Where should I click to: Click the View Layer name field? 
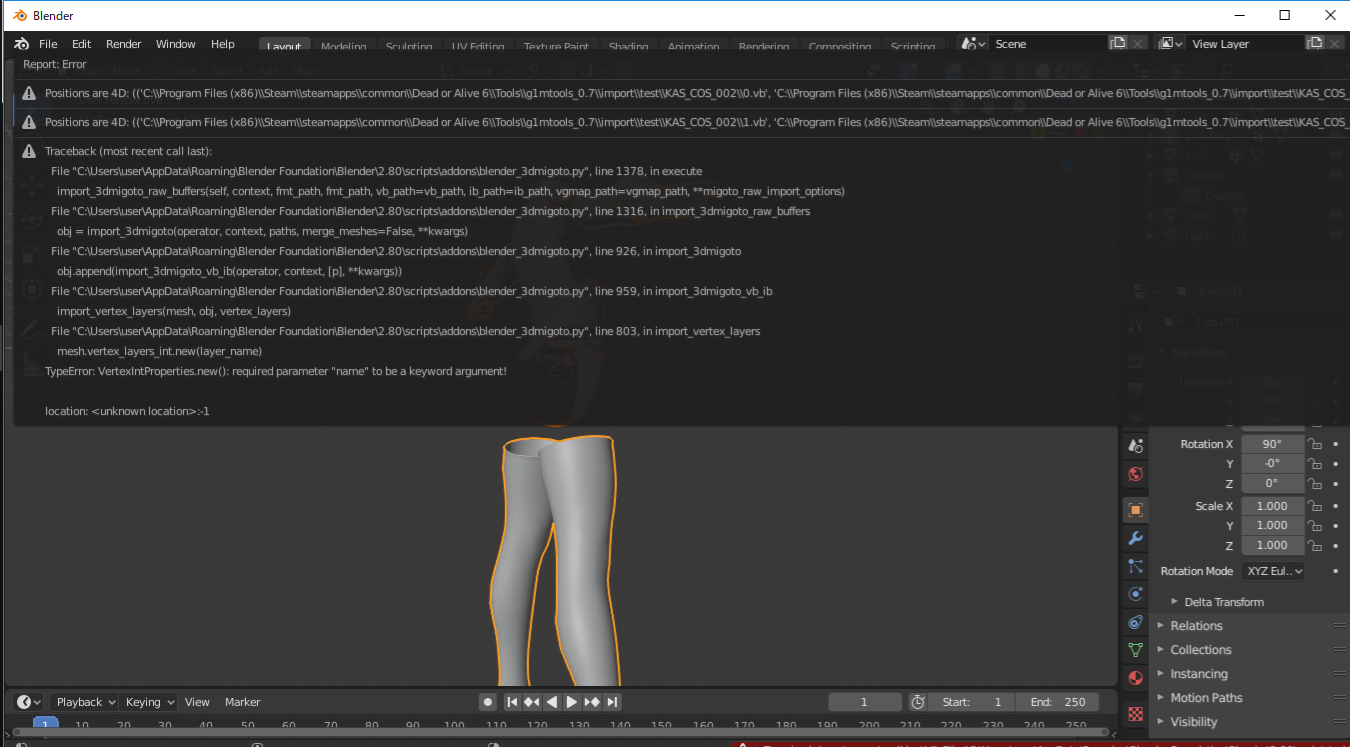point(1246,44)
